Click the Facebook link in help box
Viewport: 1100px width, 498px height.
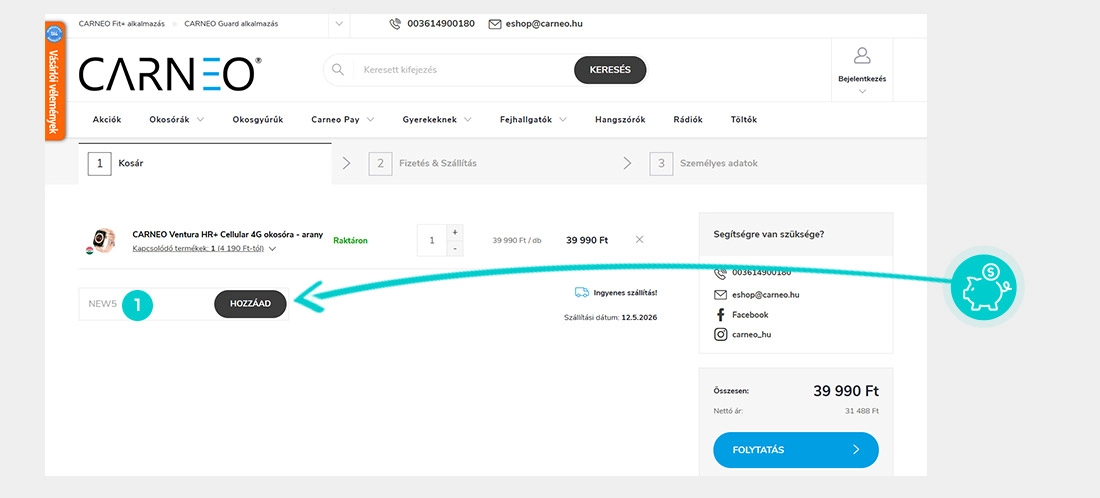point(750,315)
